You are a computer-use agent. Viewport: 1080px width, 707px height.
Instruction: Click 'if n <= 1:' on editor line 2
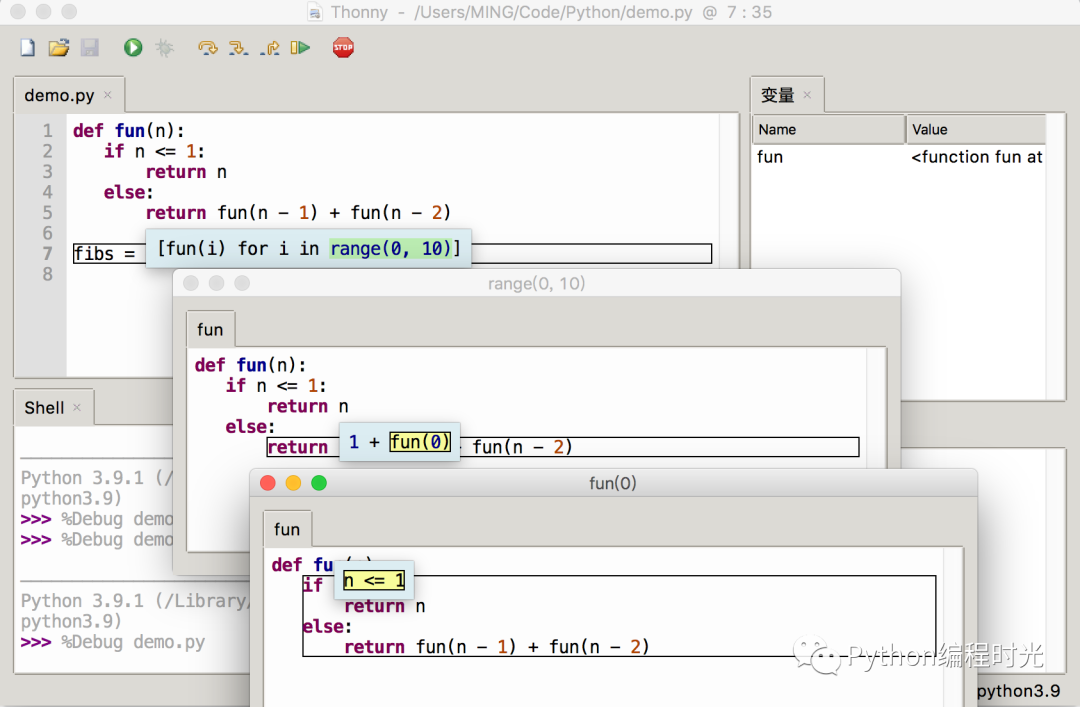[x=154, y=152]
